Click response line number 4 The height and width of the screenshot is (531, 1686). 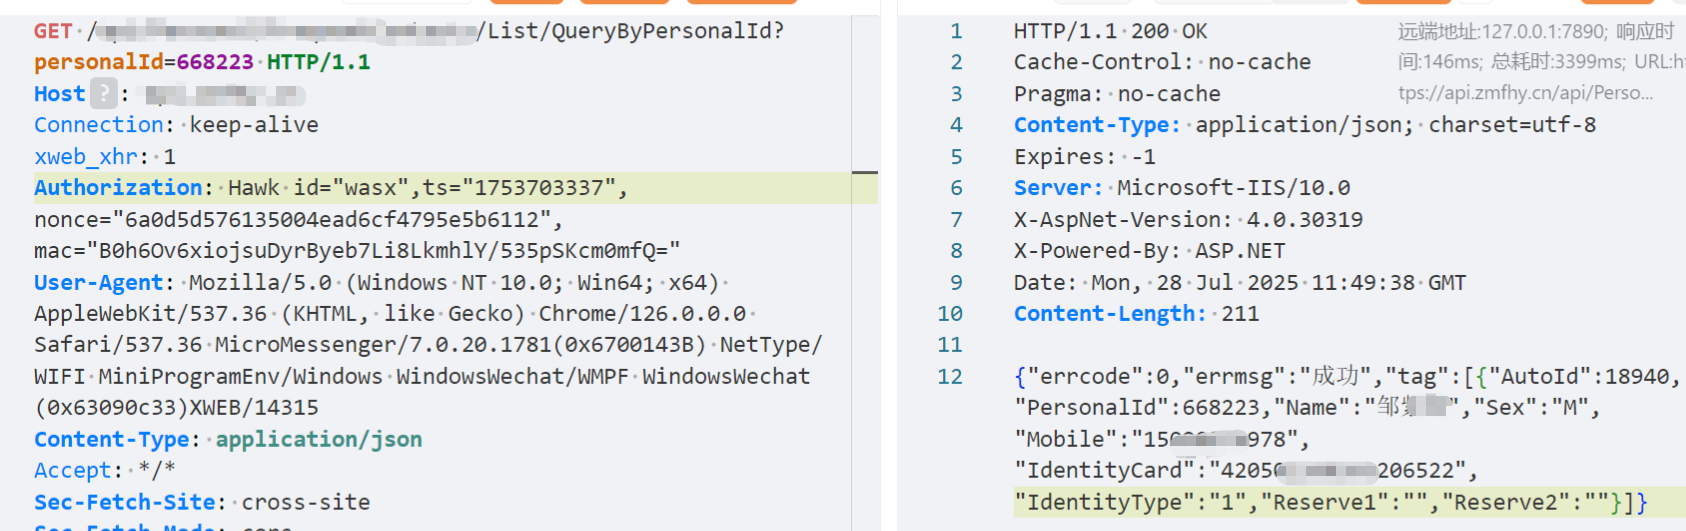click(x=956, y=125)
